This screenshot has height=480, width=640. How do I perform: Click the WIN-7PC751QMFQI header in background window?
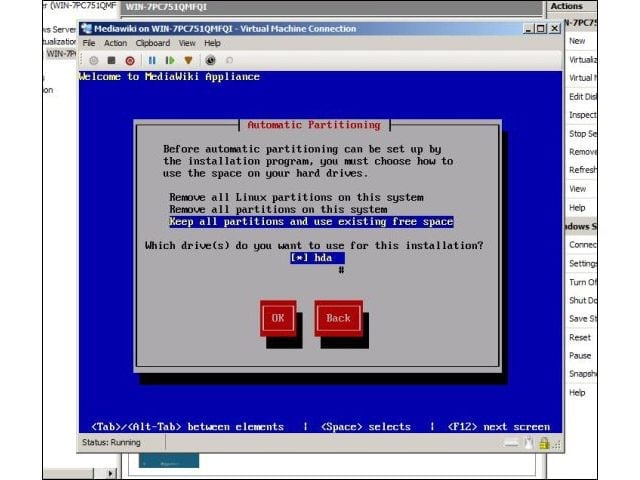tap(166, 7)
